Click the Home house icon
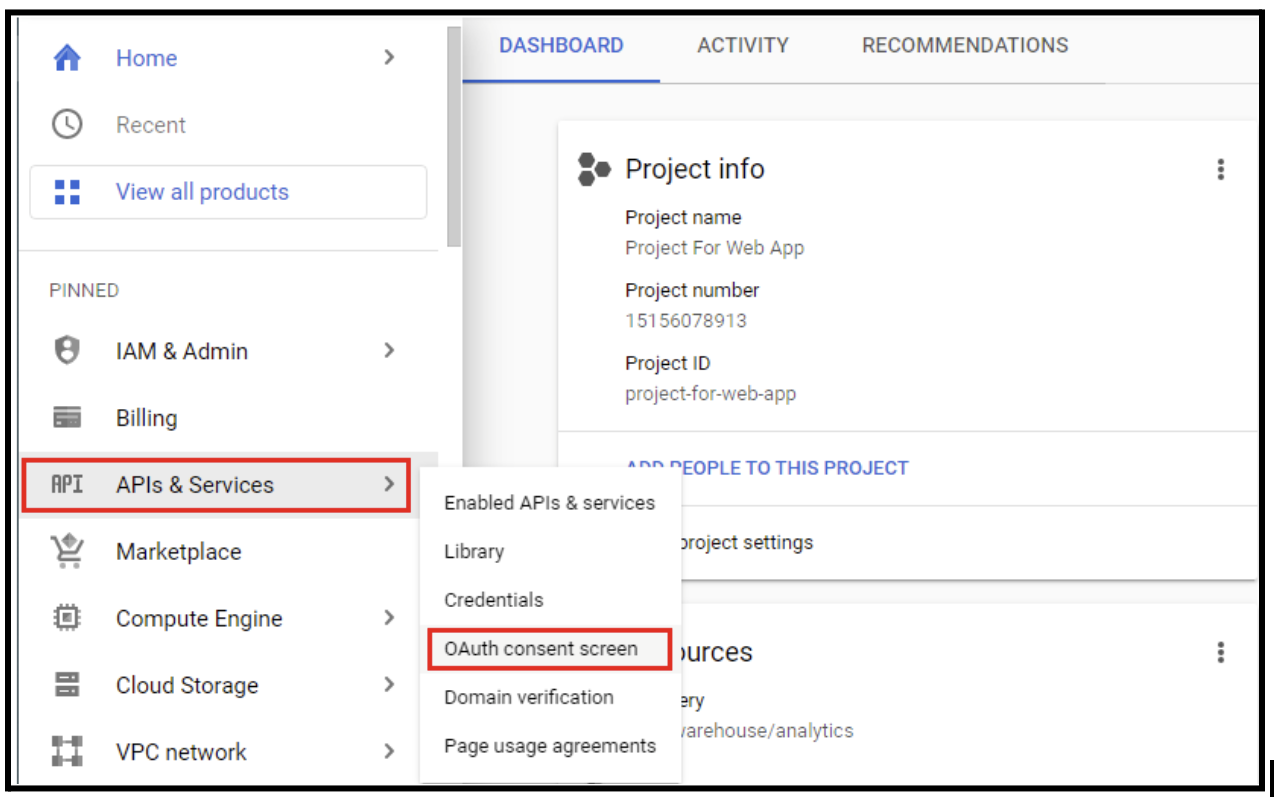1274x806 pixels. click(x=66, y=58)
